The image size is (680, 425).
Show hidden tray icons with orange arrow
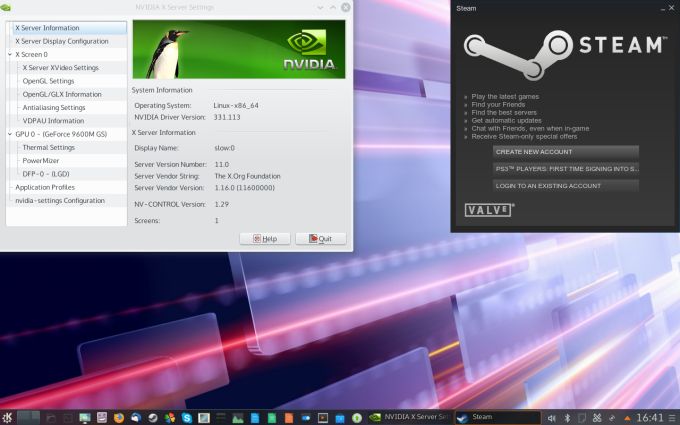click(627, 418)
